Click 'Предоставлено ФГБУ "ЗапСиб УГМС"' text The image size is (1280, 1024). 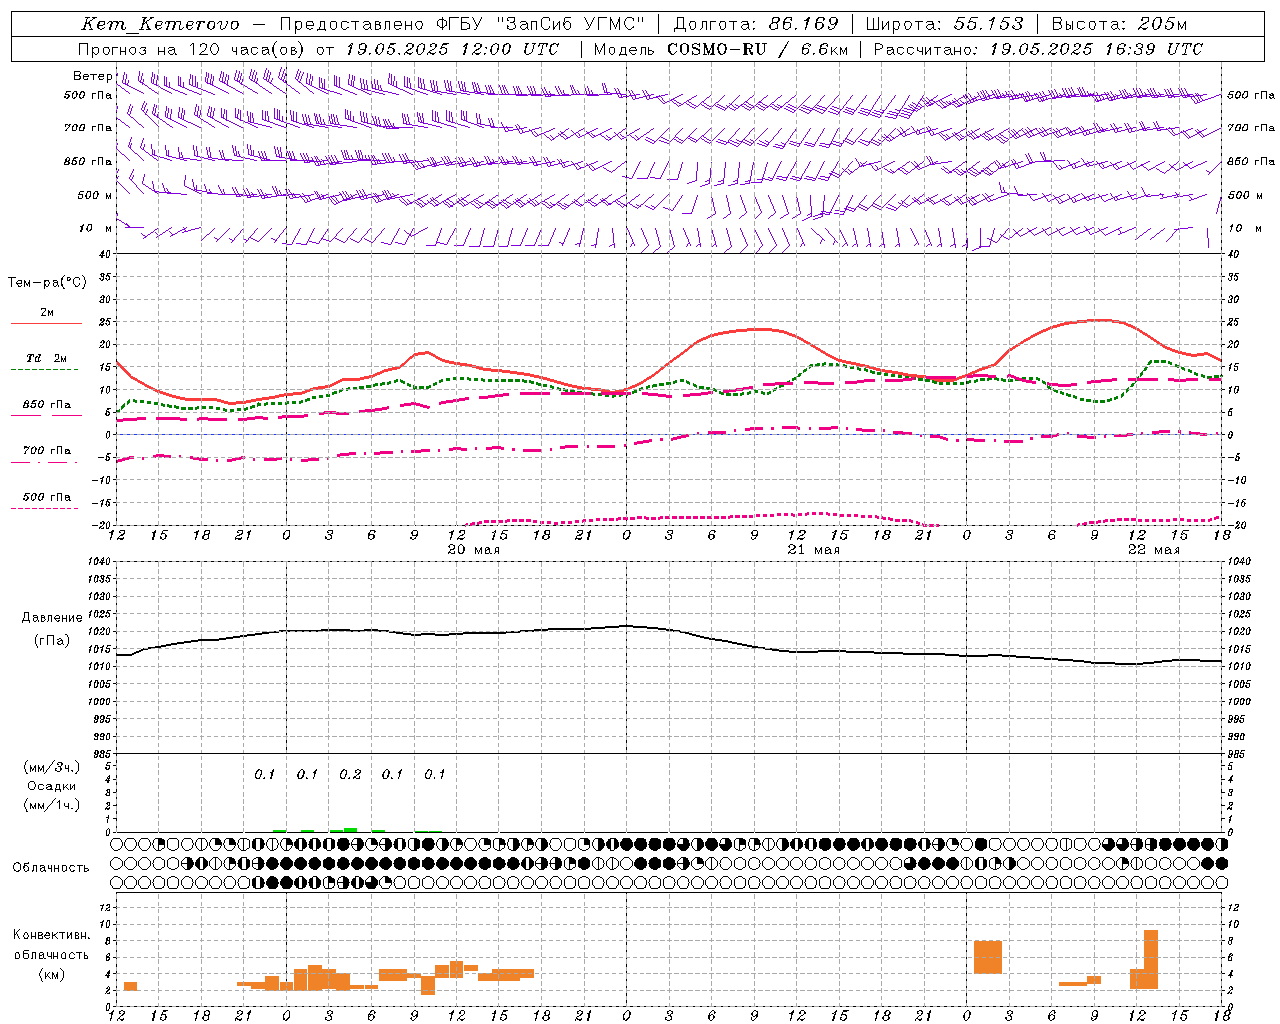pos(462,24)
